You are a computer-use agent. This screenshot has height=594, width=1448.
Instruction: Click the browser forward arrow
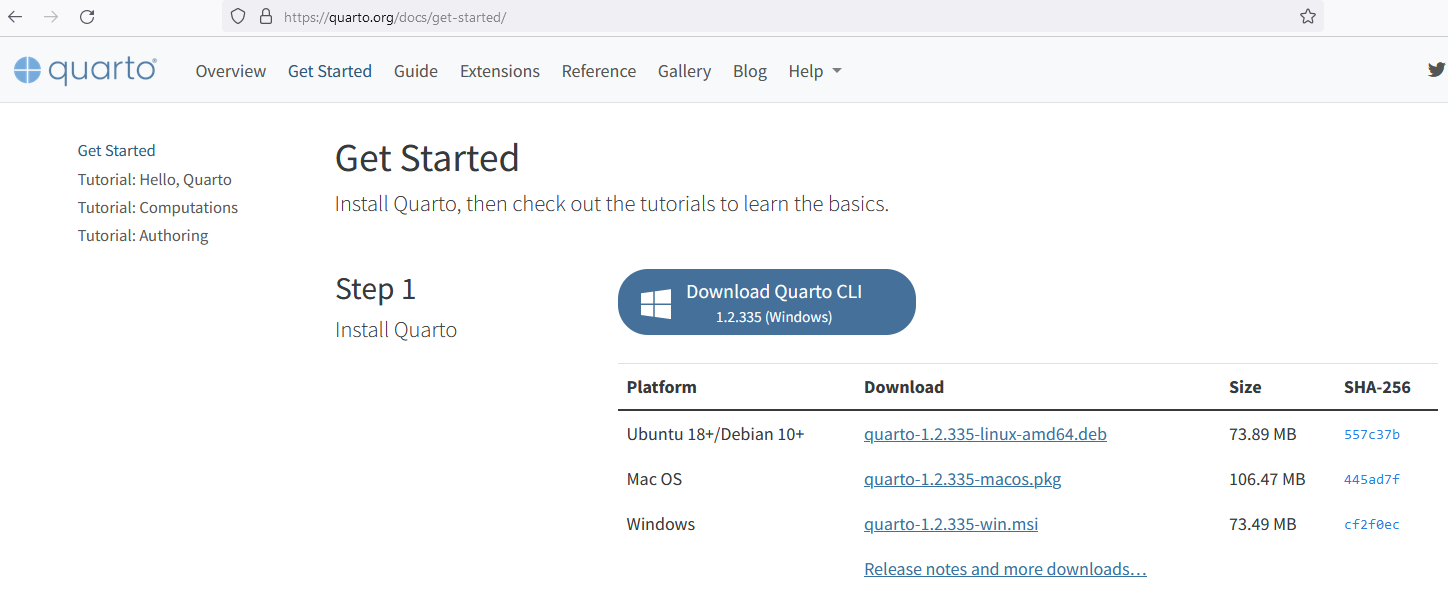51,16
